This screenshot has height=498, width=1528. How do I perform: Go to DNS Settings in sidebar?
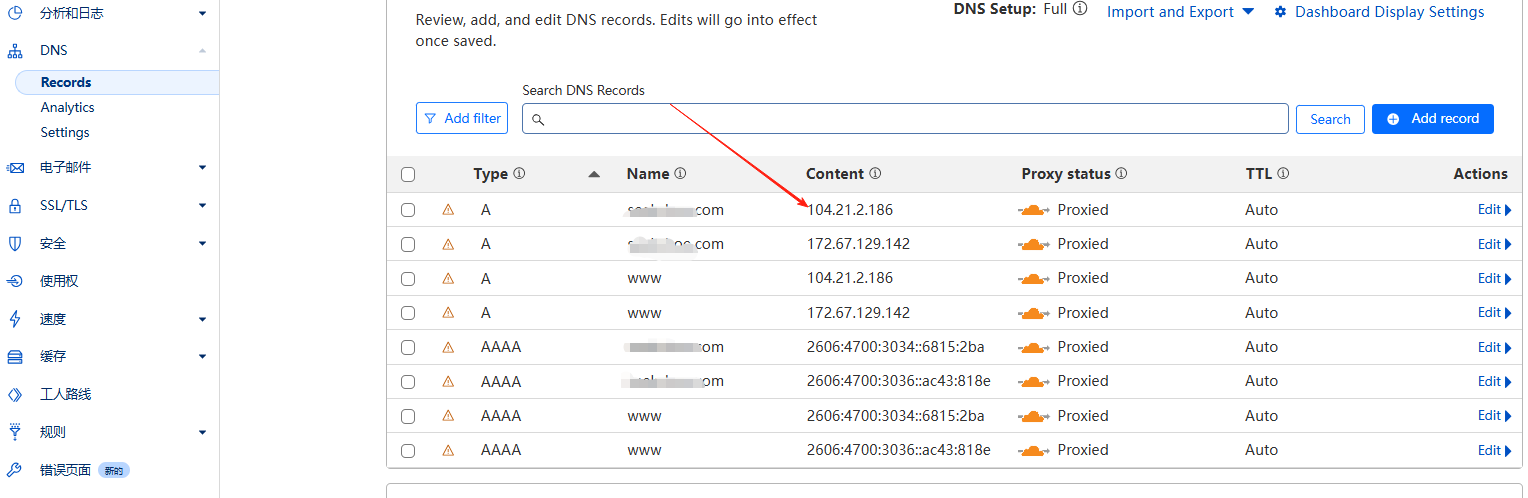(65, 132)
